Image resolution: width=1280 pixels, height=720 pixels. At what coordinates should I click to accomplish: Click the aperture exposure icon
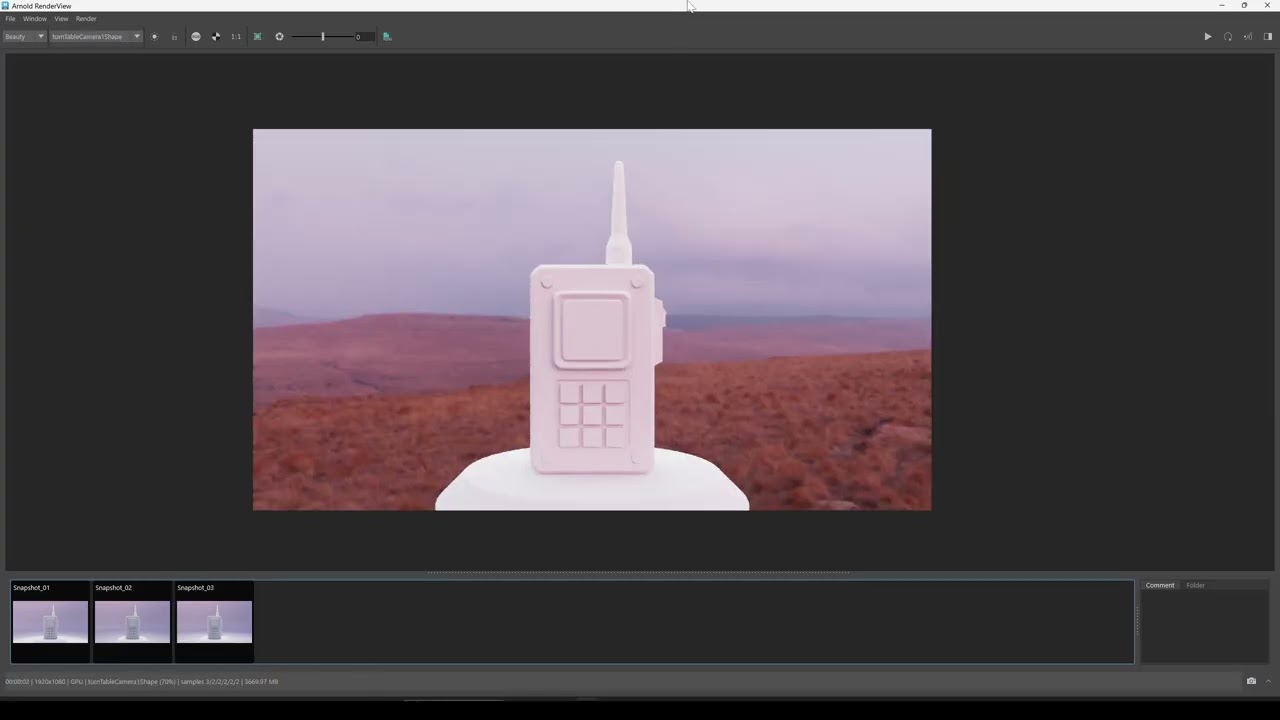(x=279, y=37)
